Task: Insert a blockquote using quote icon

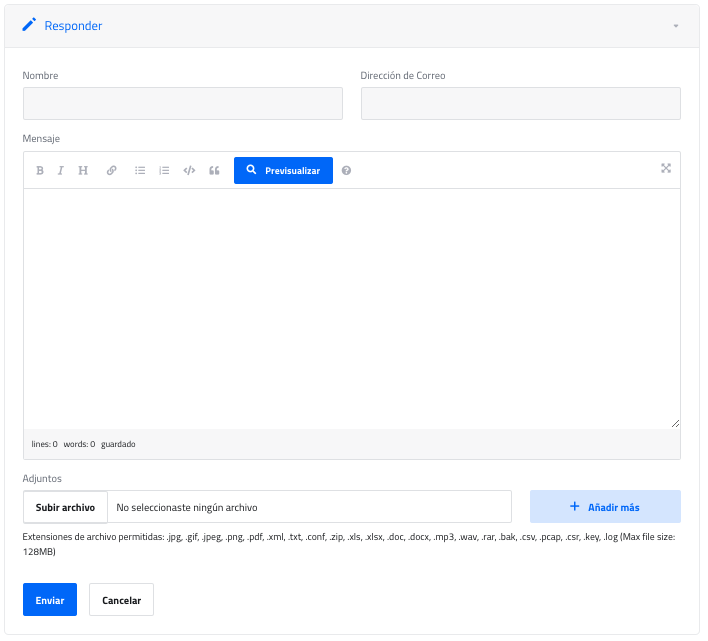Action: click(214, 171)
